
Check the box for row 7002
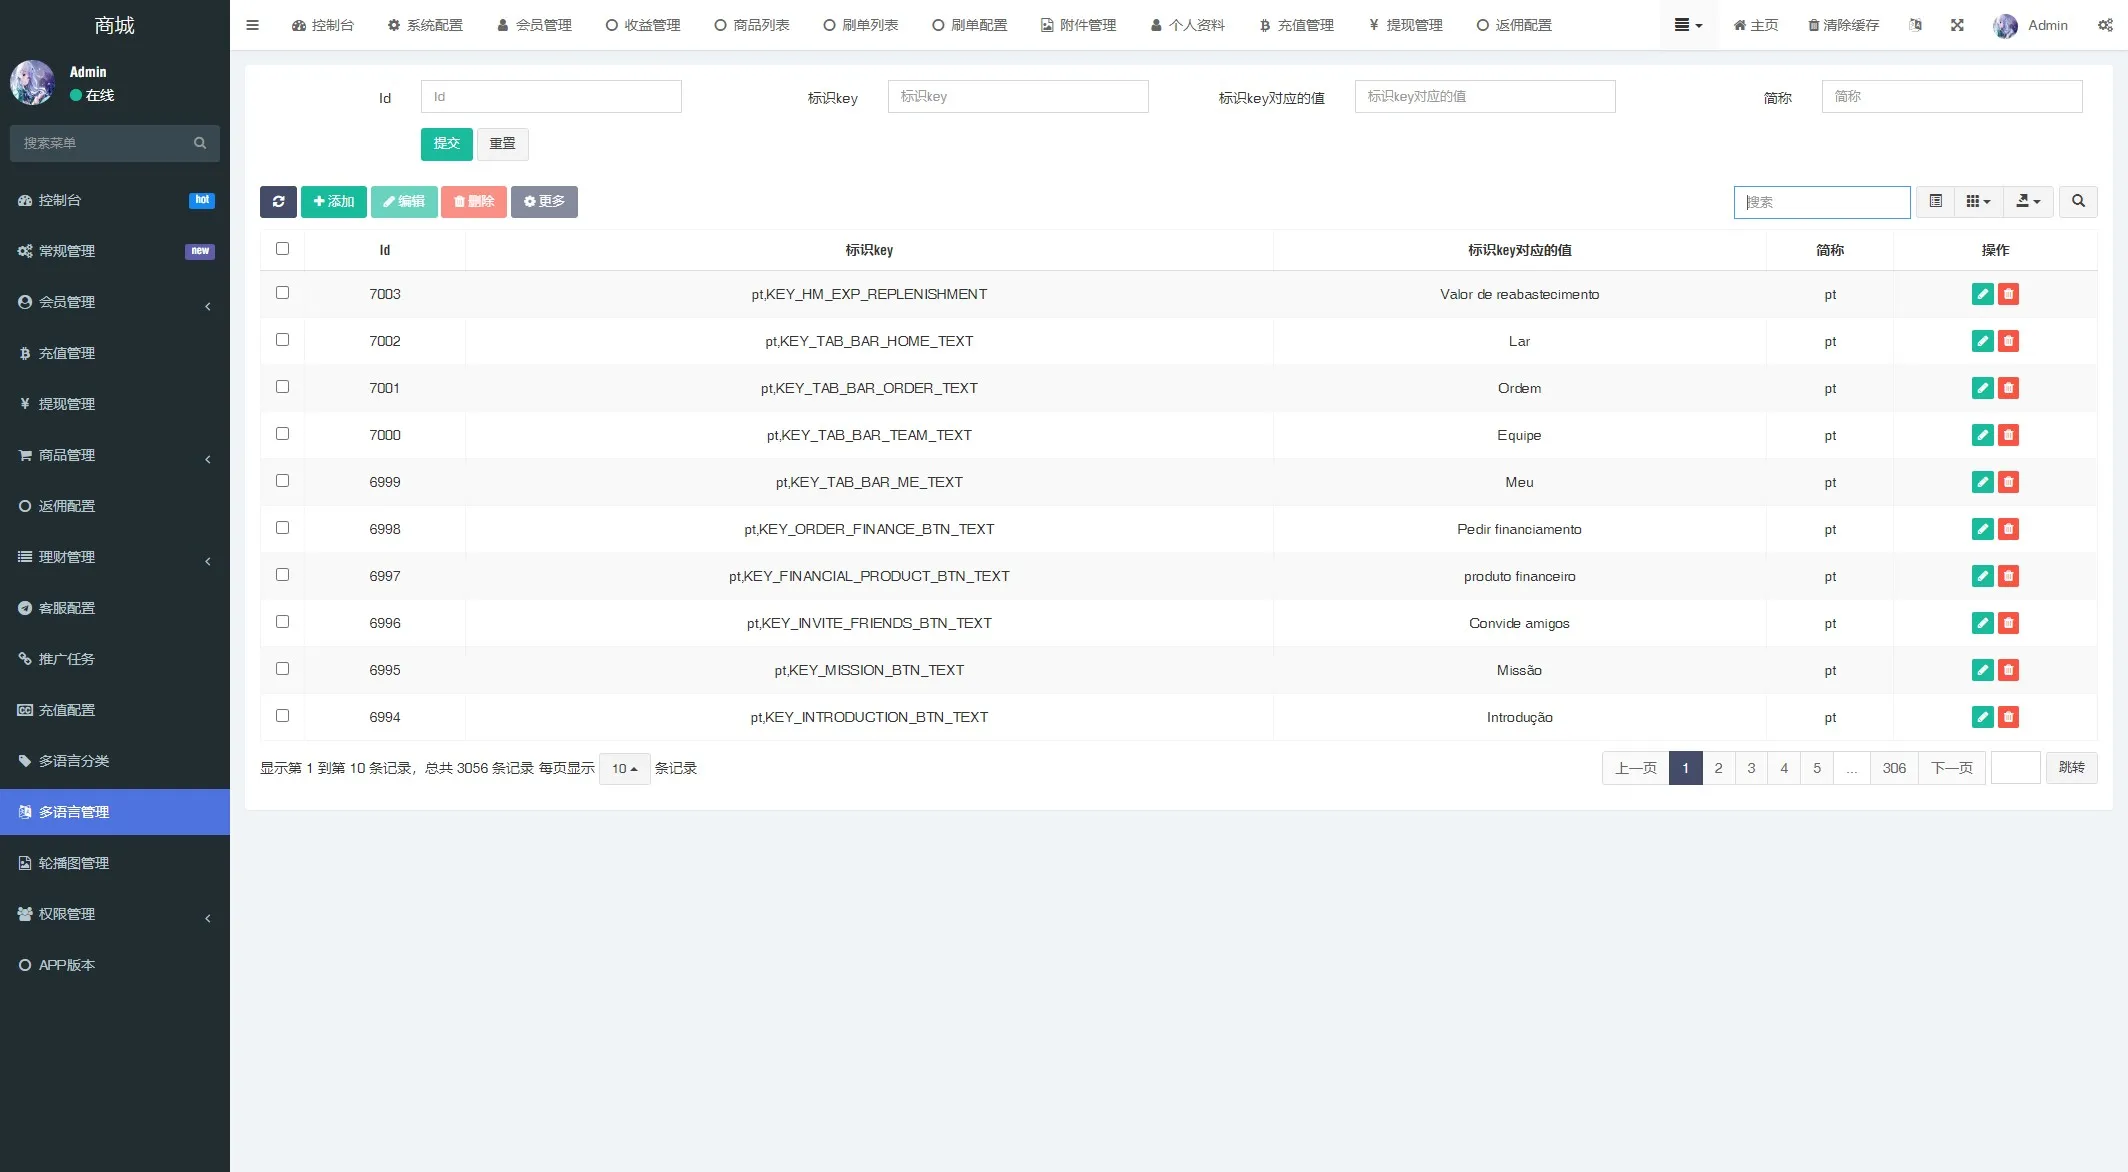click(x=282, y=340)
